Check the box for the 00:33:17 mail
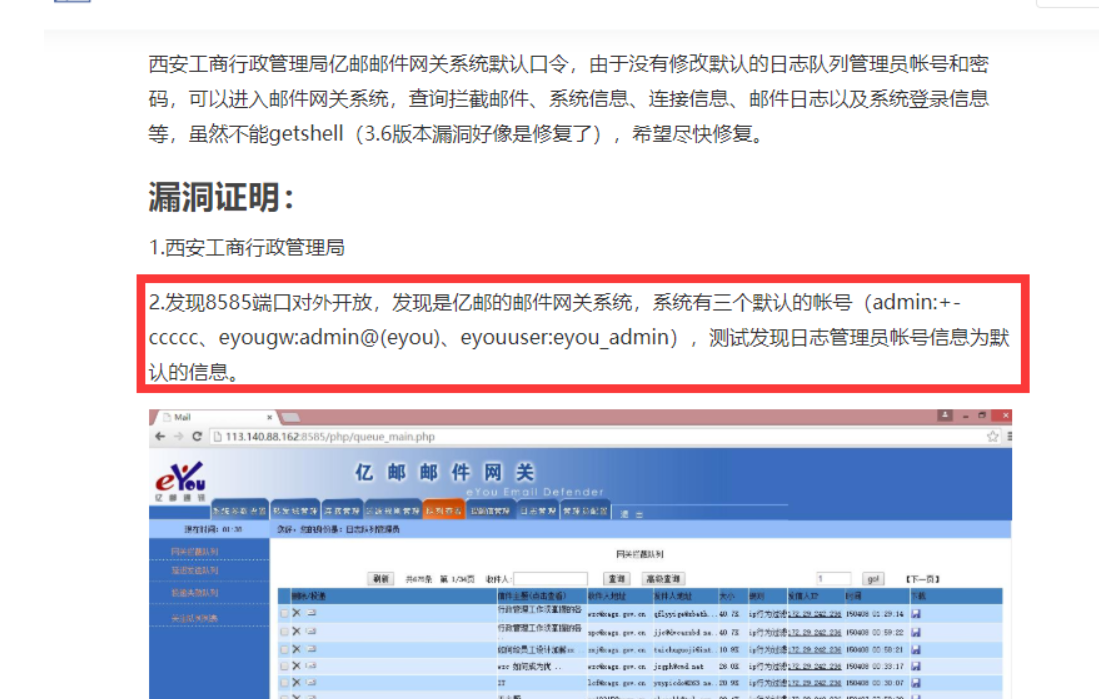The image size is (1099, 699). point(284,666)
